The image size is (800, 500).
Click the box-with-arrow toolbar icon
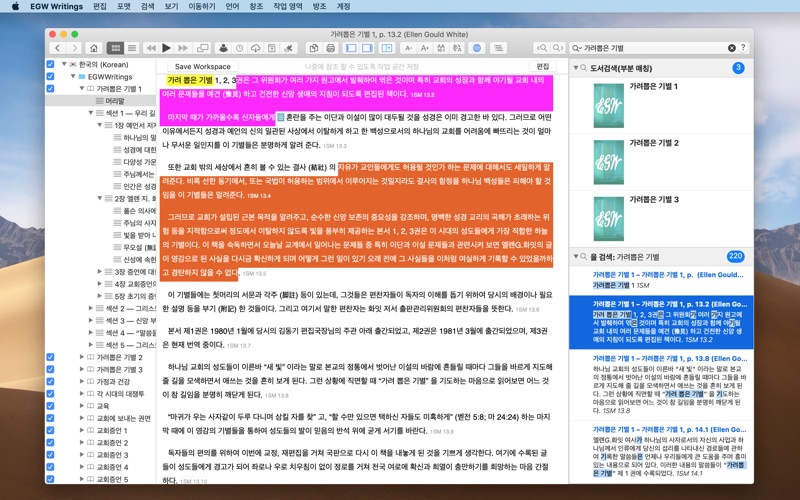272,48
